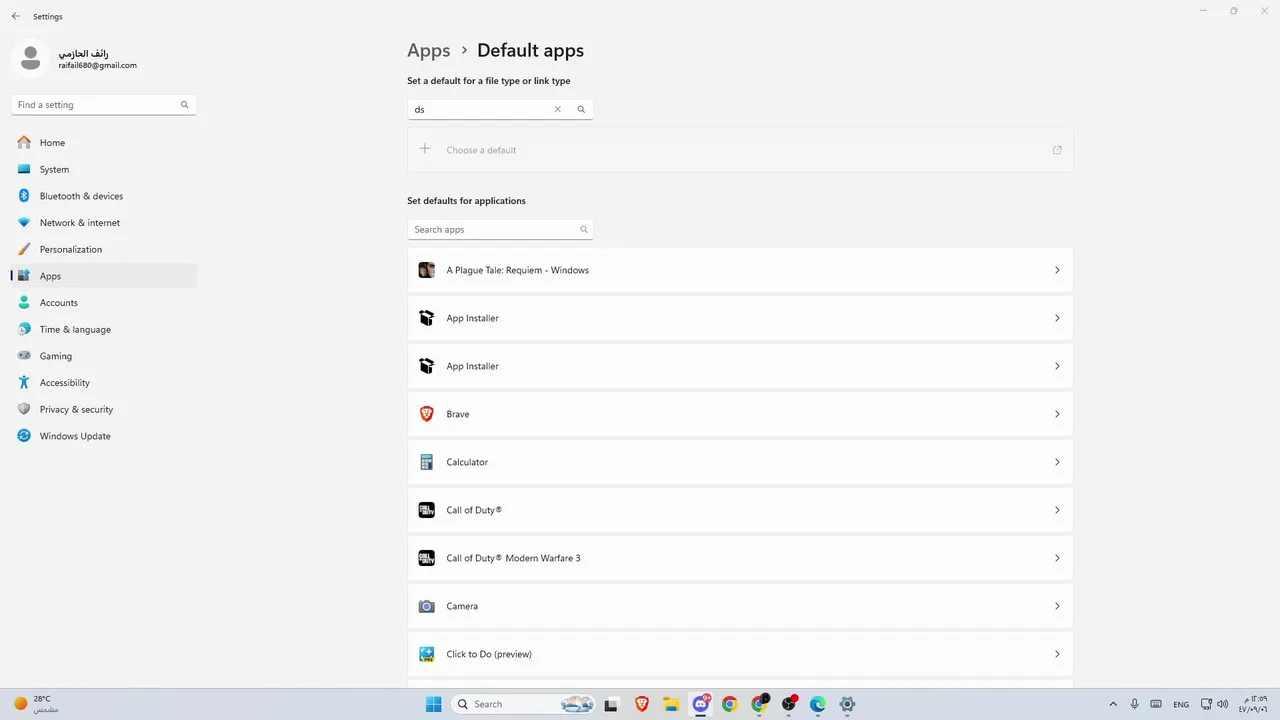Click the taskbar Search box

(523, 704)
